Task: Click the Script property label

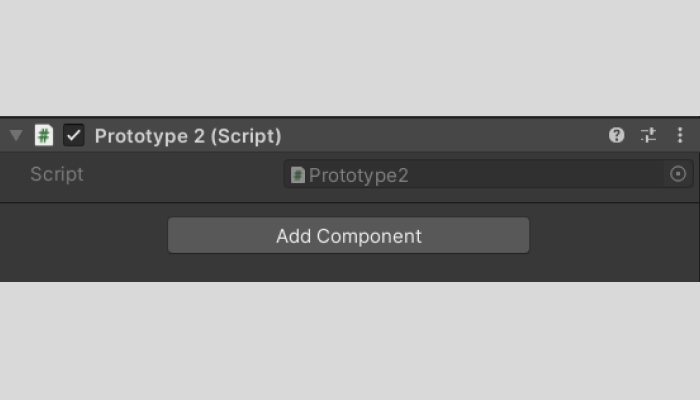Action: [57, 174]
